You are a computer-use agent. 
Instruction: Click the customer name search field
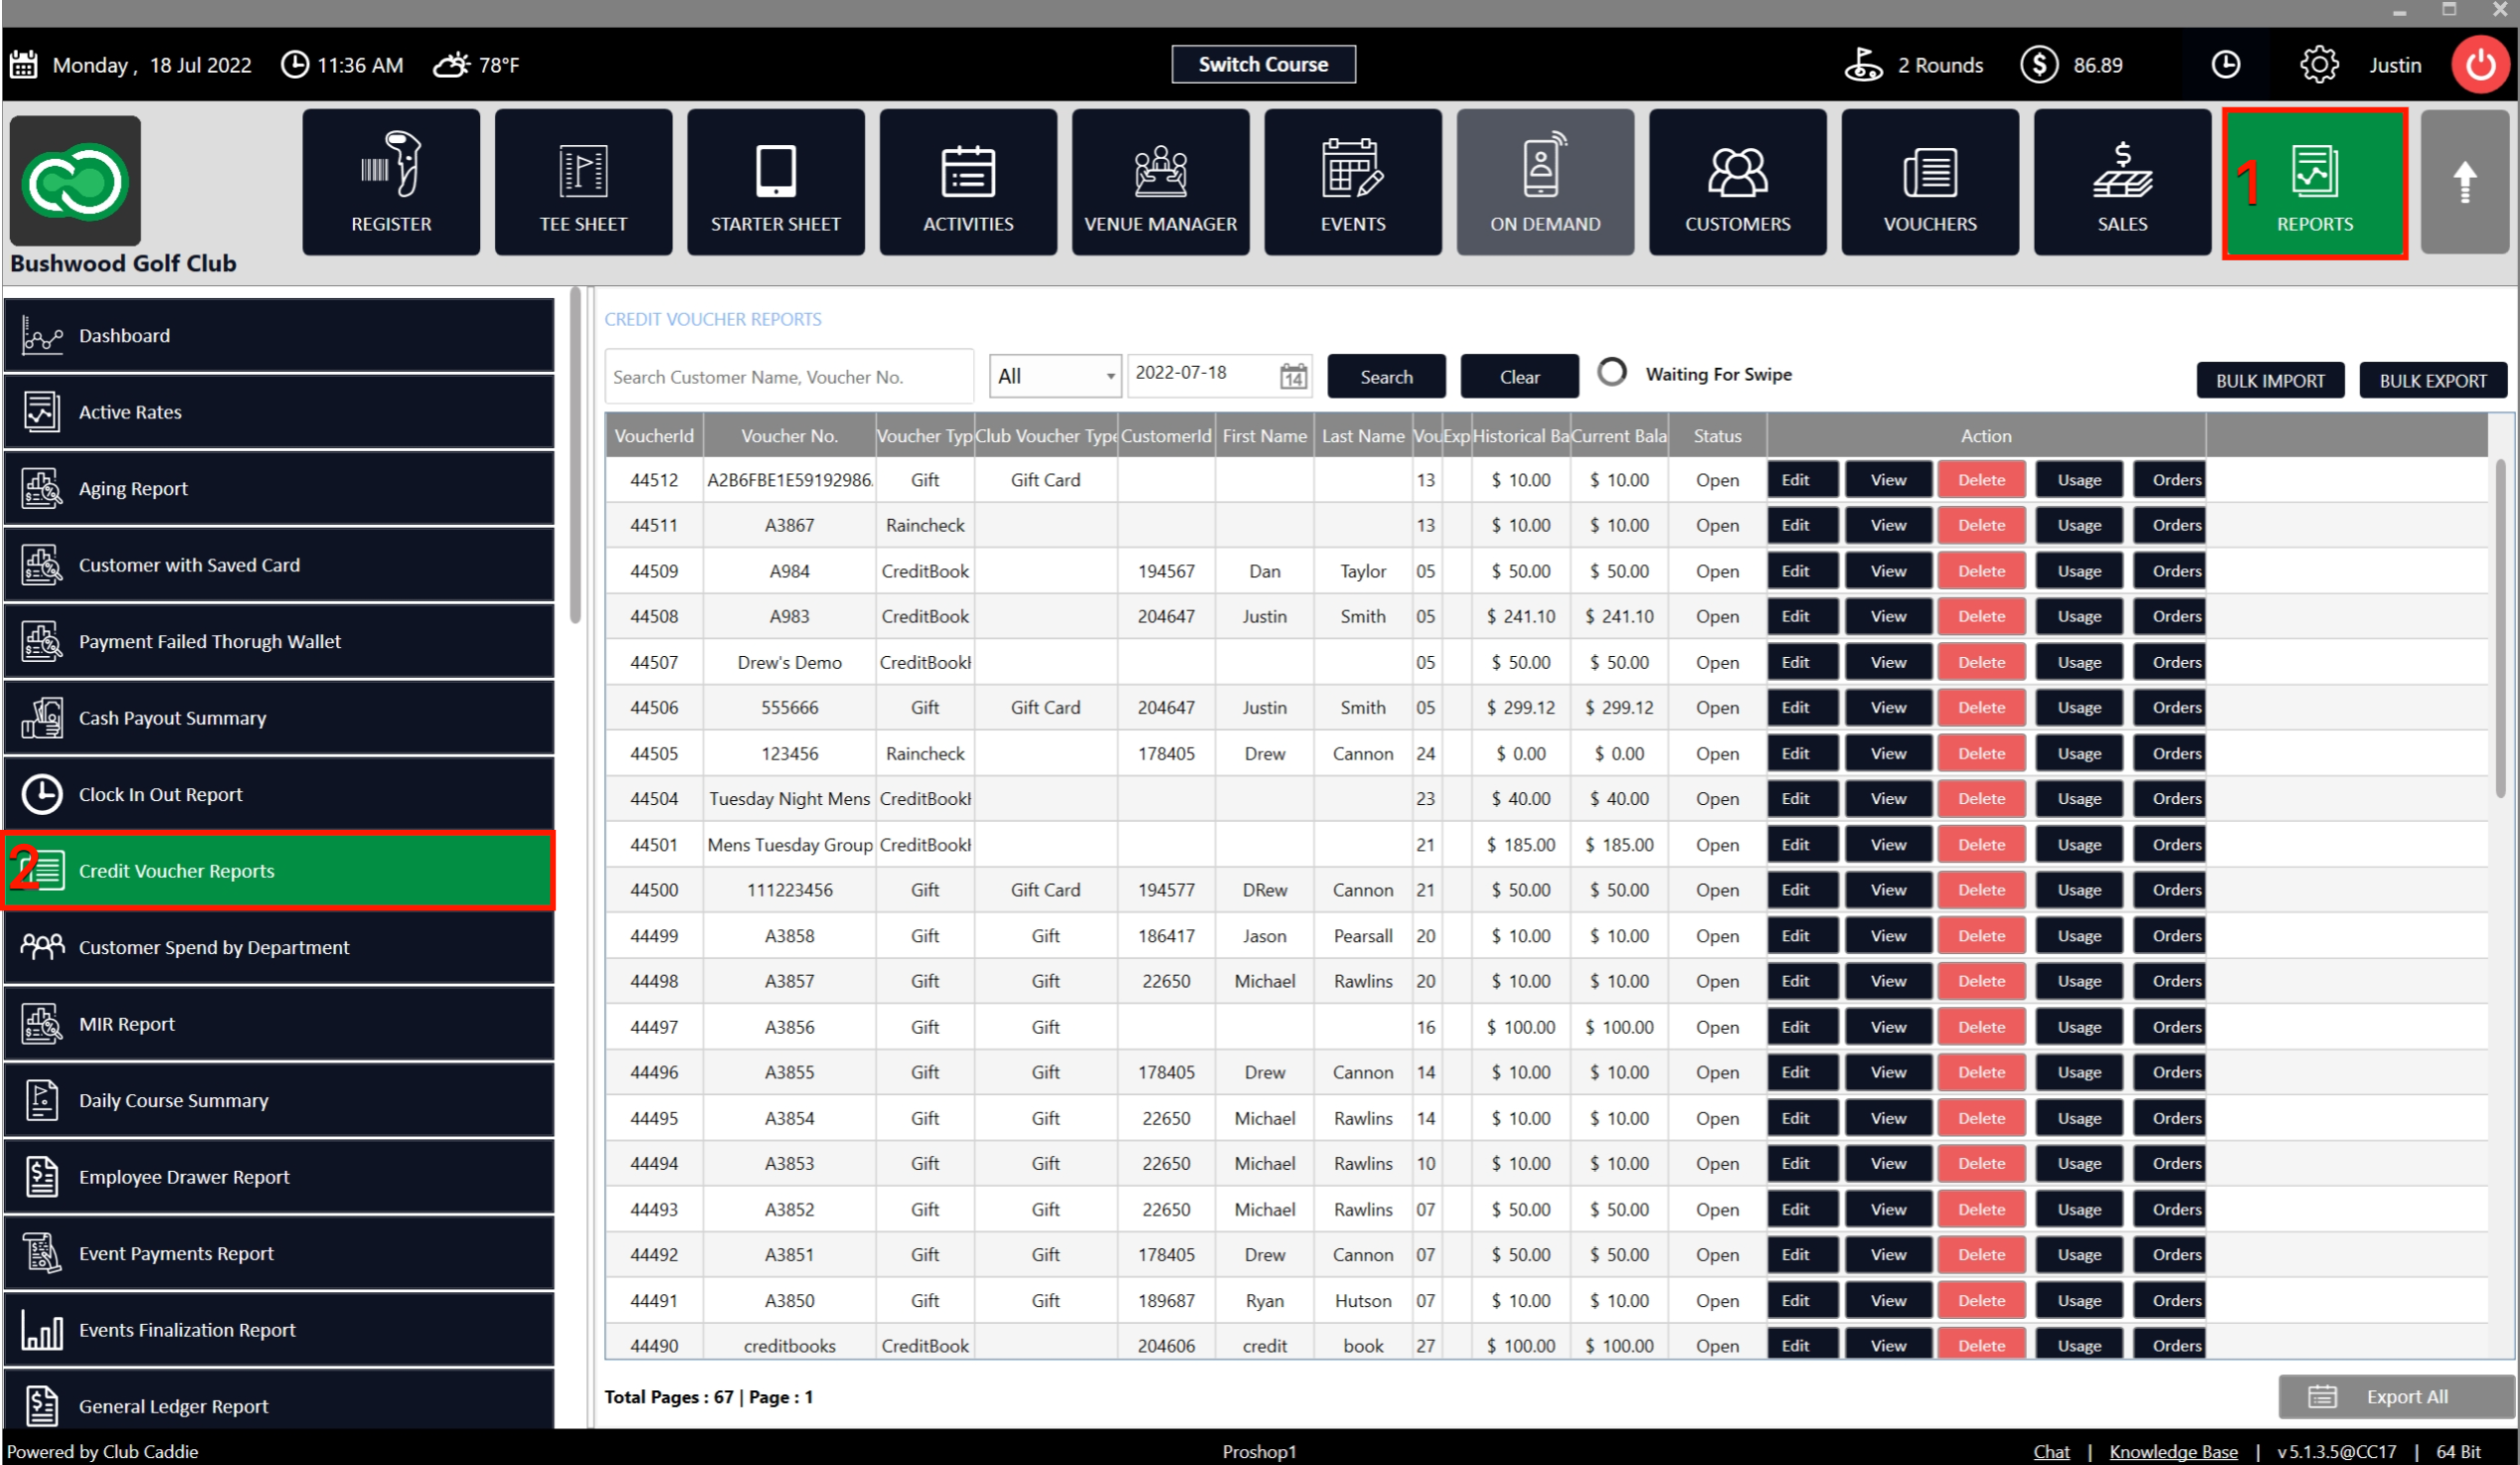coord(788,377)
